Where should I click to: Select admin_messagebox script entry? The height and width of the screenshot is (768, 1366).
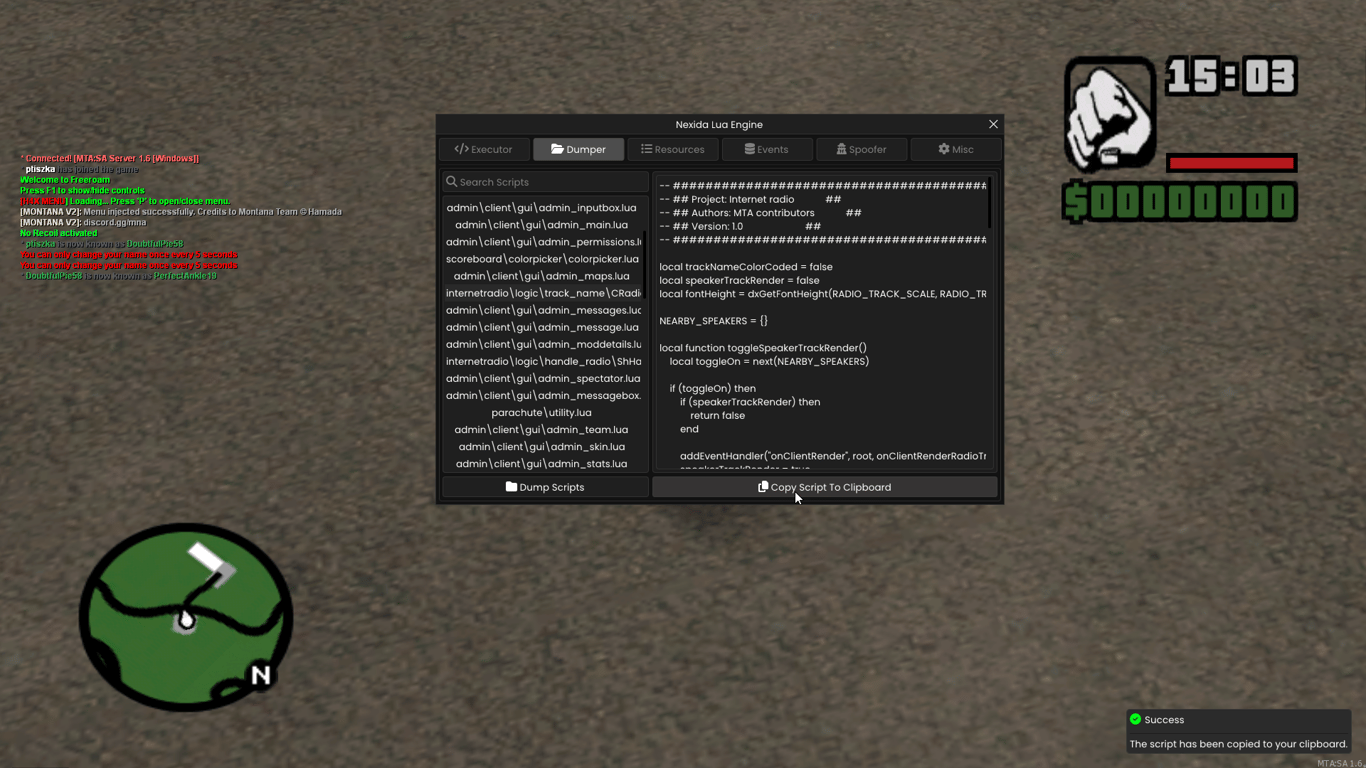pos(542,395)
